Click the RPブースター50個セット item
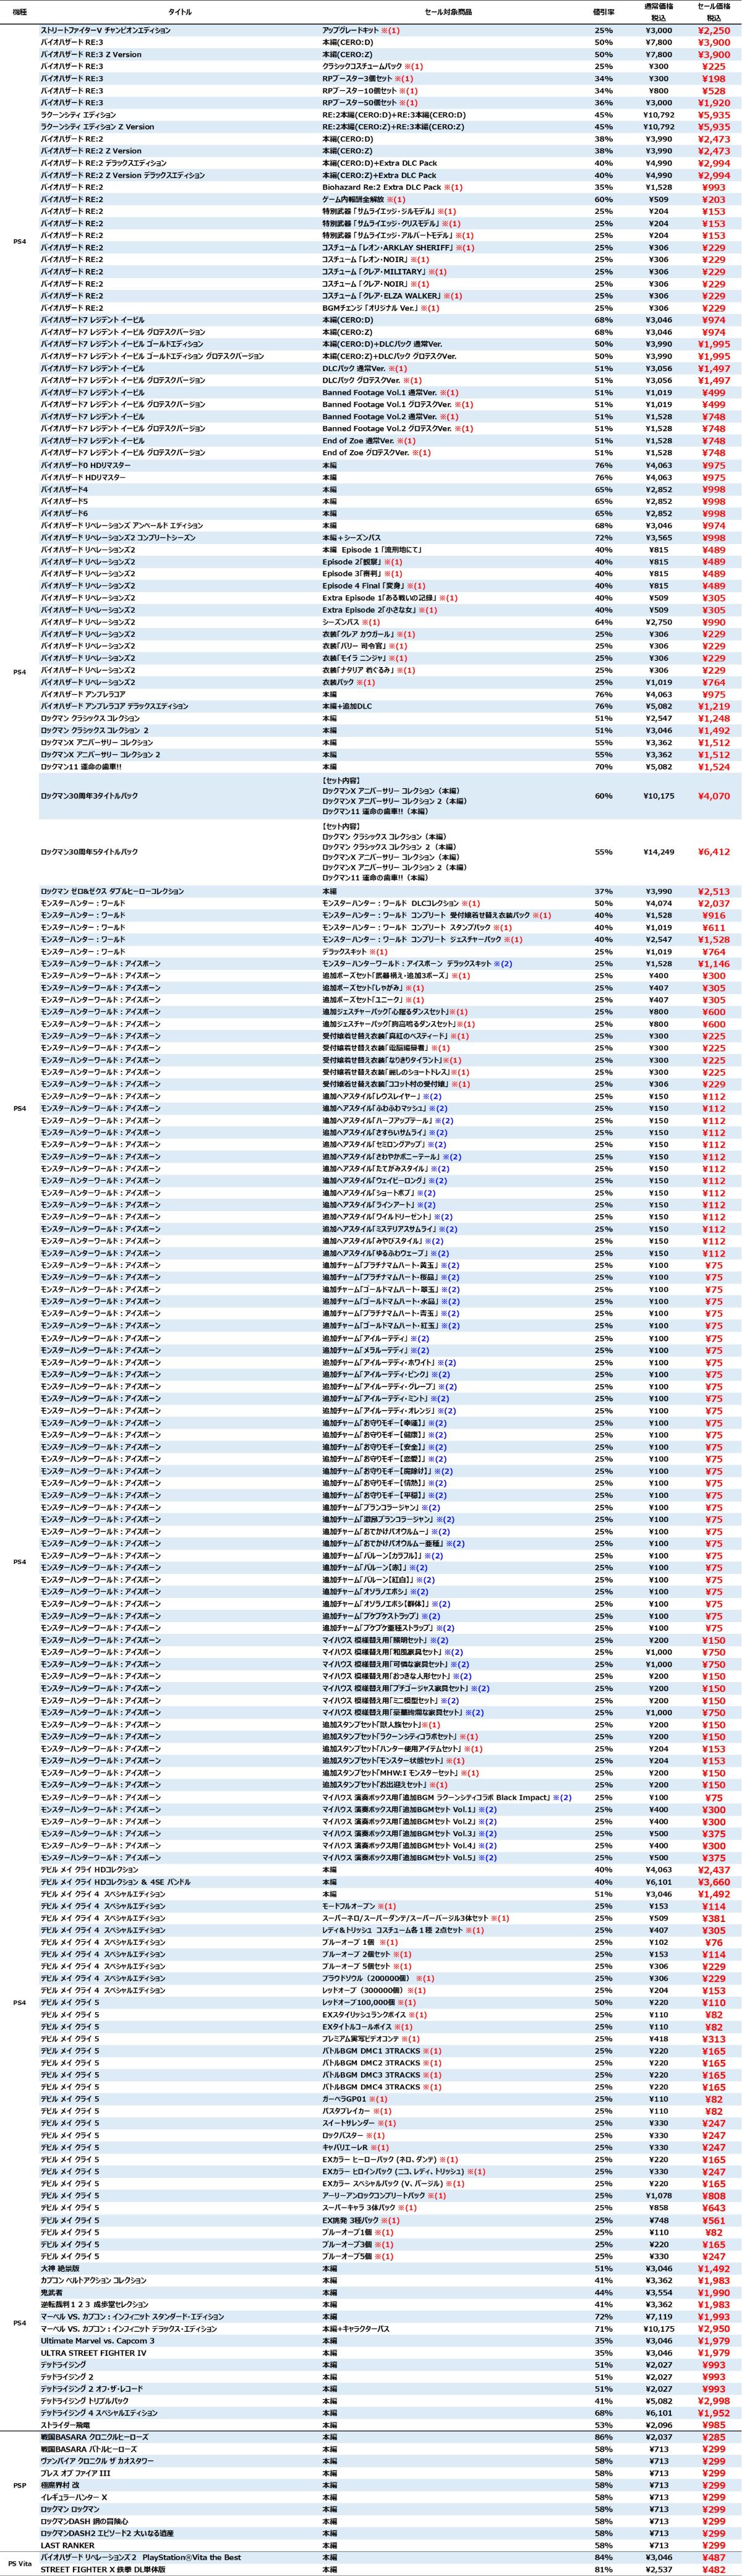The height and width of the screenshot is (2576, 742). 370,103
